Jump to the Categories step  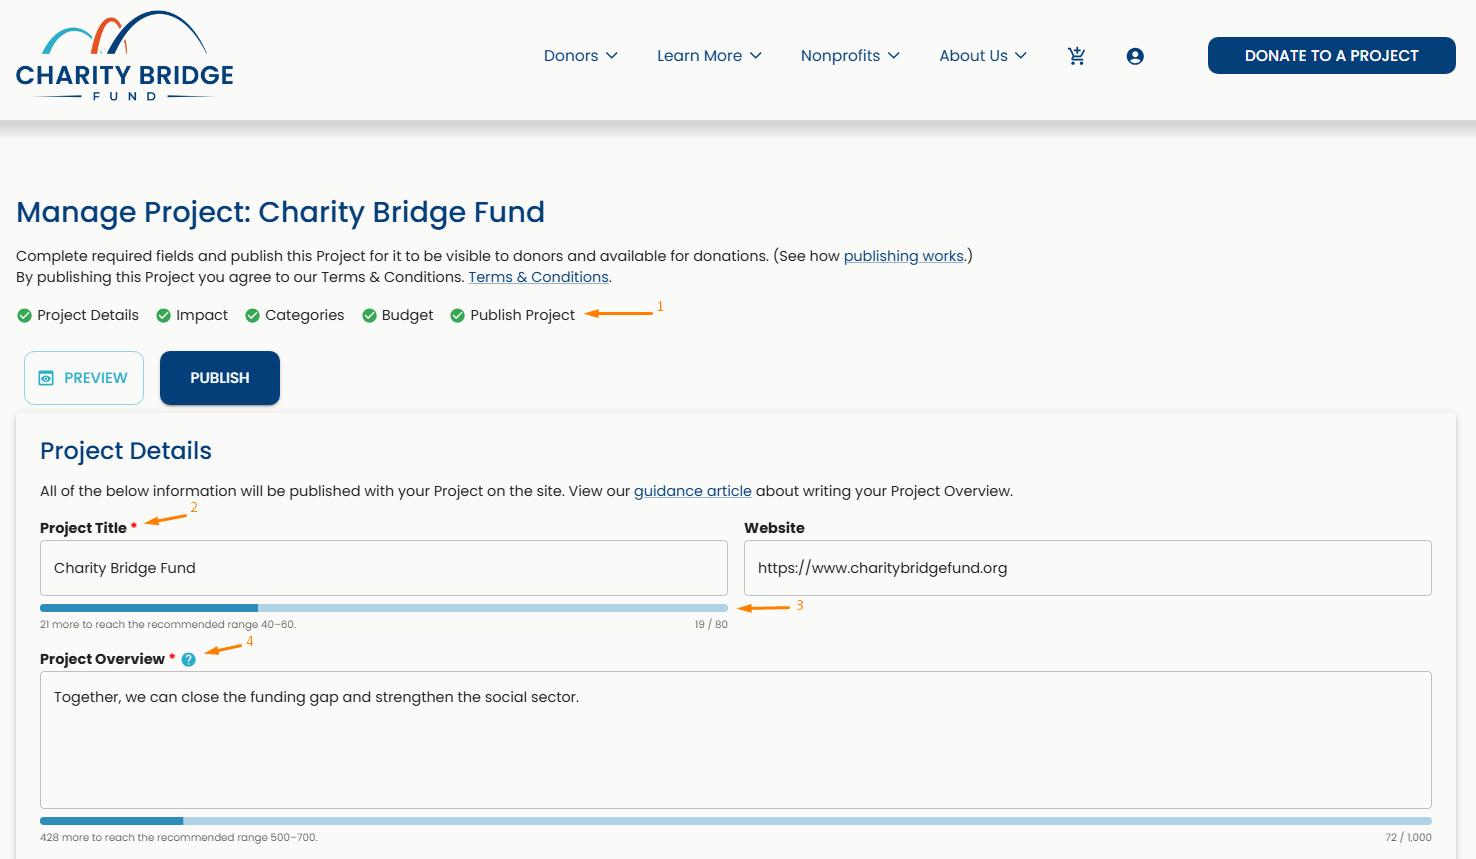tap(305, 315)
